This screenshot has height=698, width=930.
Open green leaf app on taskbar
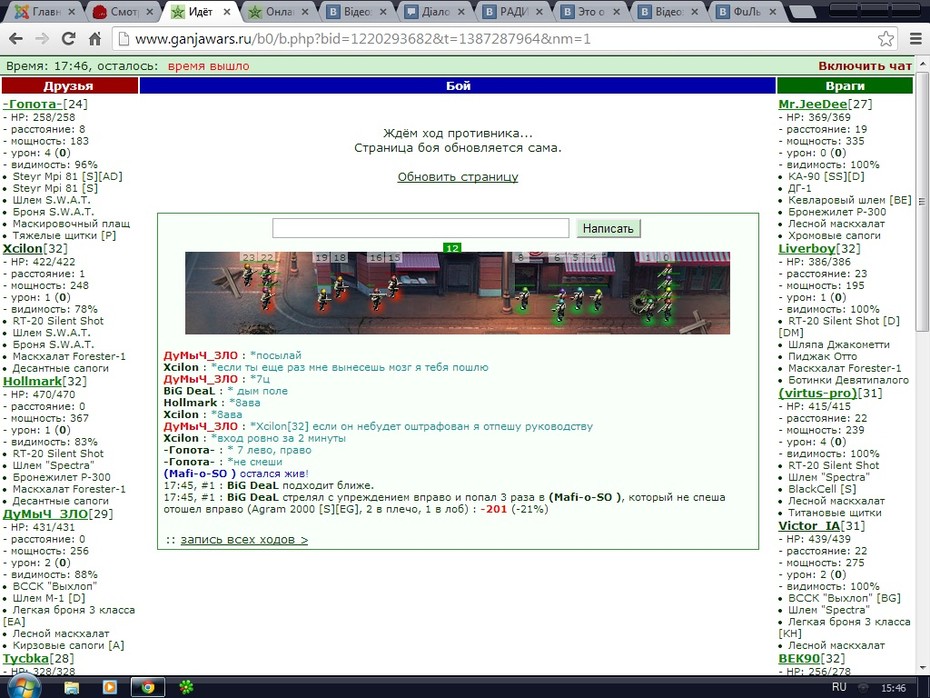pos(186,687)
